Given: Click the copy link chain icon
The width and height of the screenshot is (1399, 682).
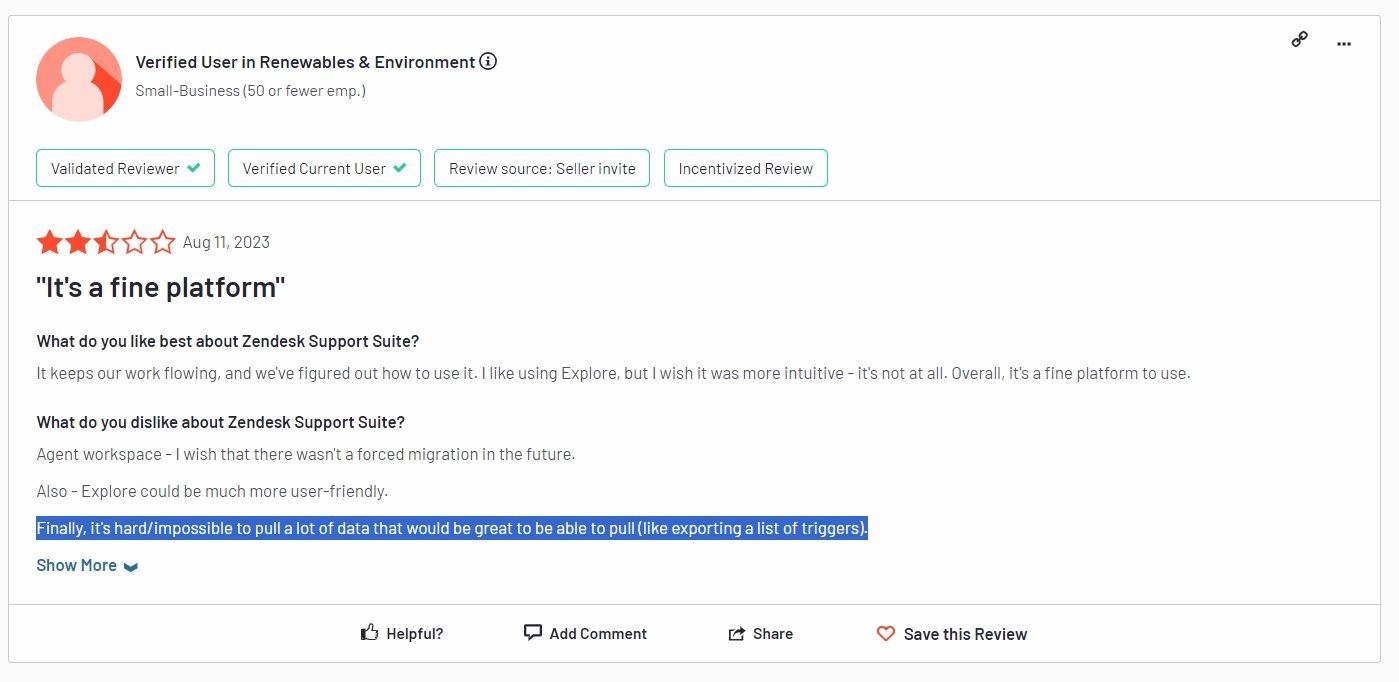Looking at the screenshot, I should 1299,40.
